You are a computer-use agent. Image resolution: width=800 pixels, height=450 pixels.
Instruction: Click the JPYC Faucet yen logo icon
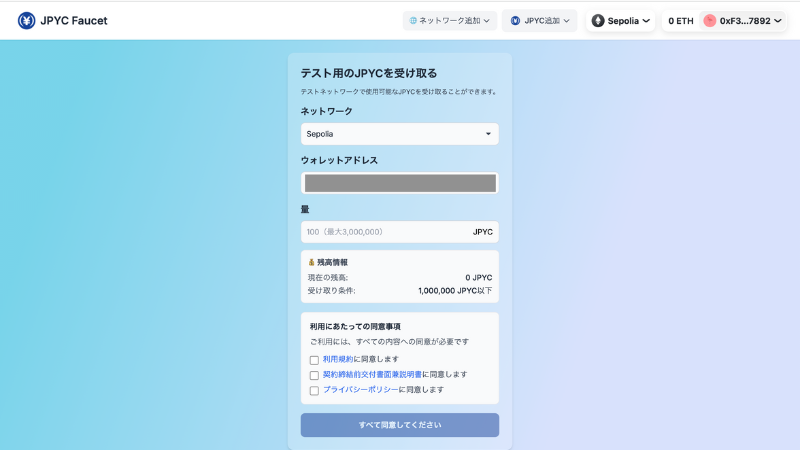27,21
